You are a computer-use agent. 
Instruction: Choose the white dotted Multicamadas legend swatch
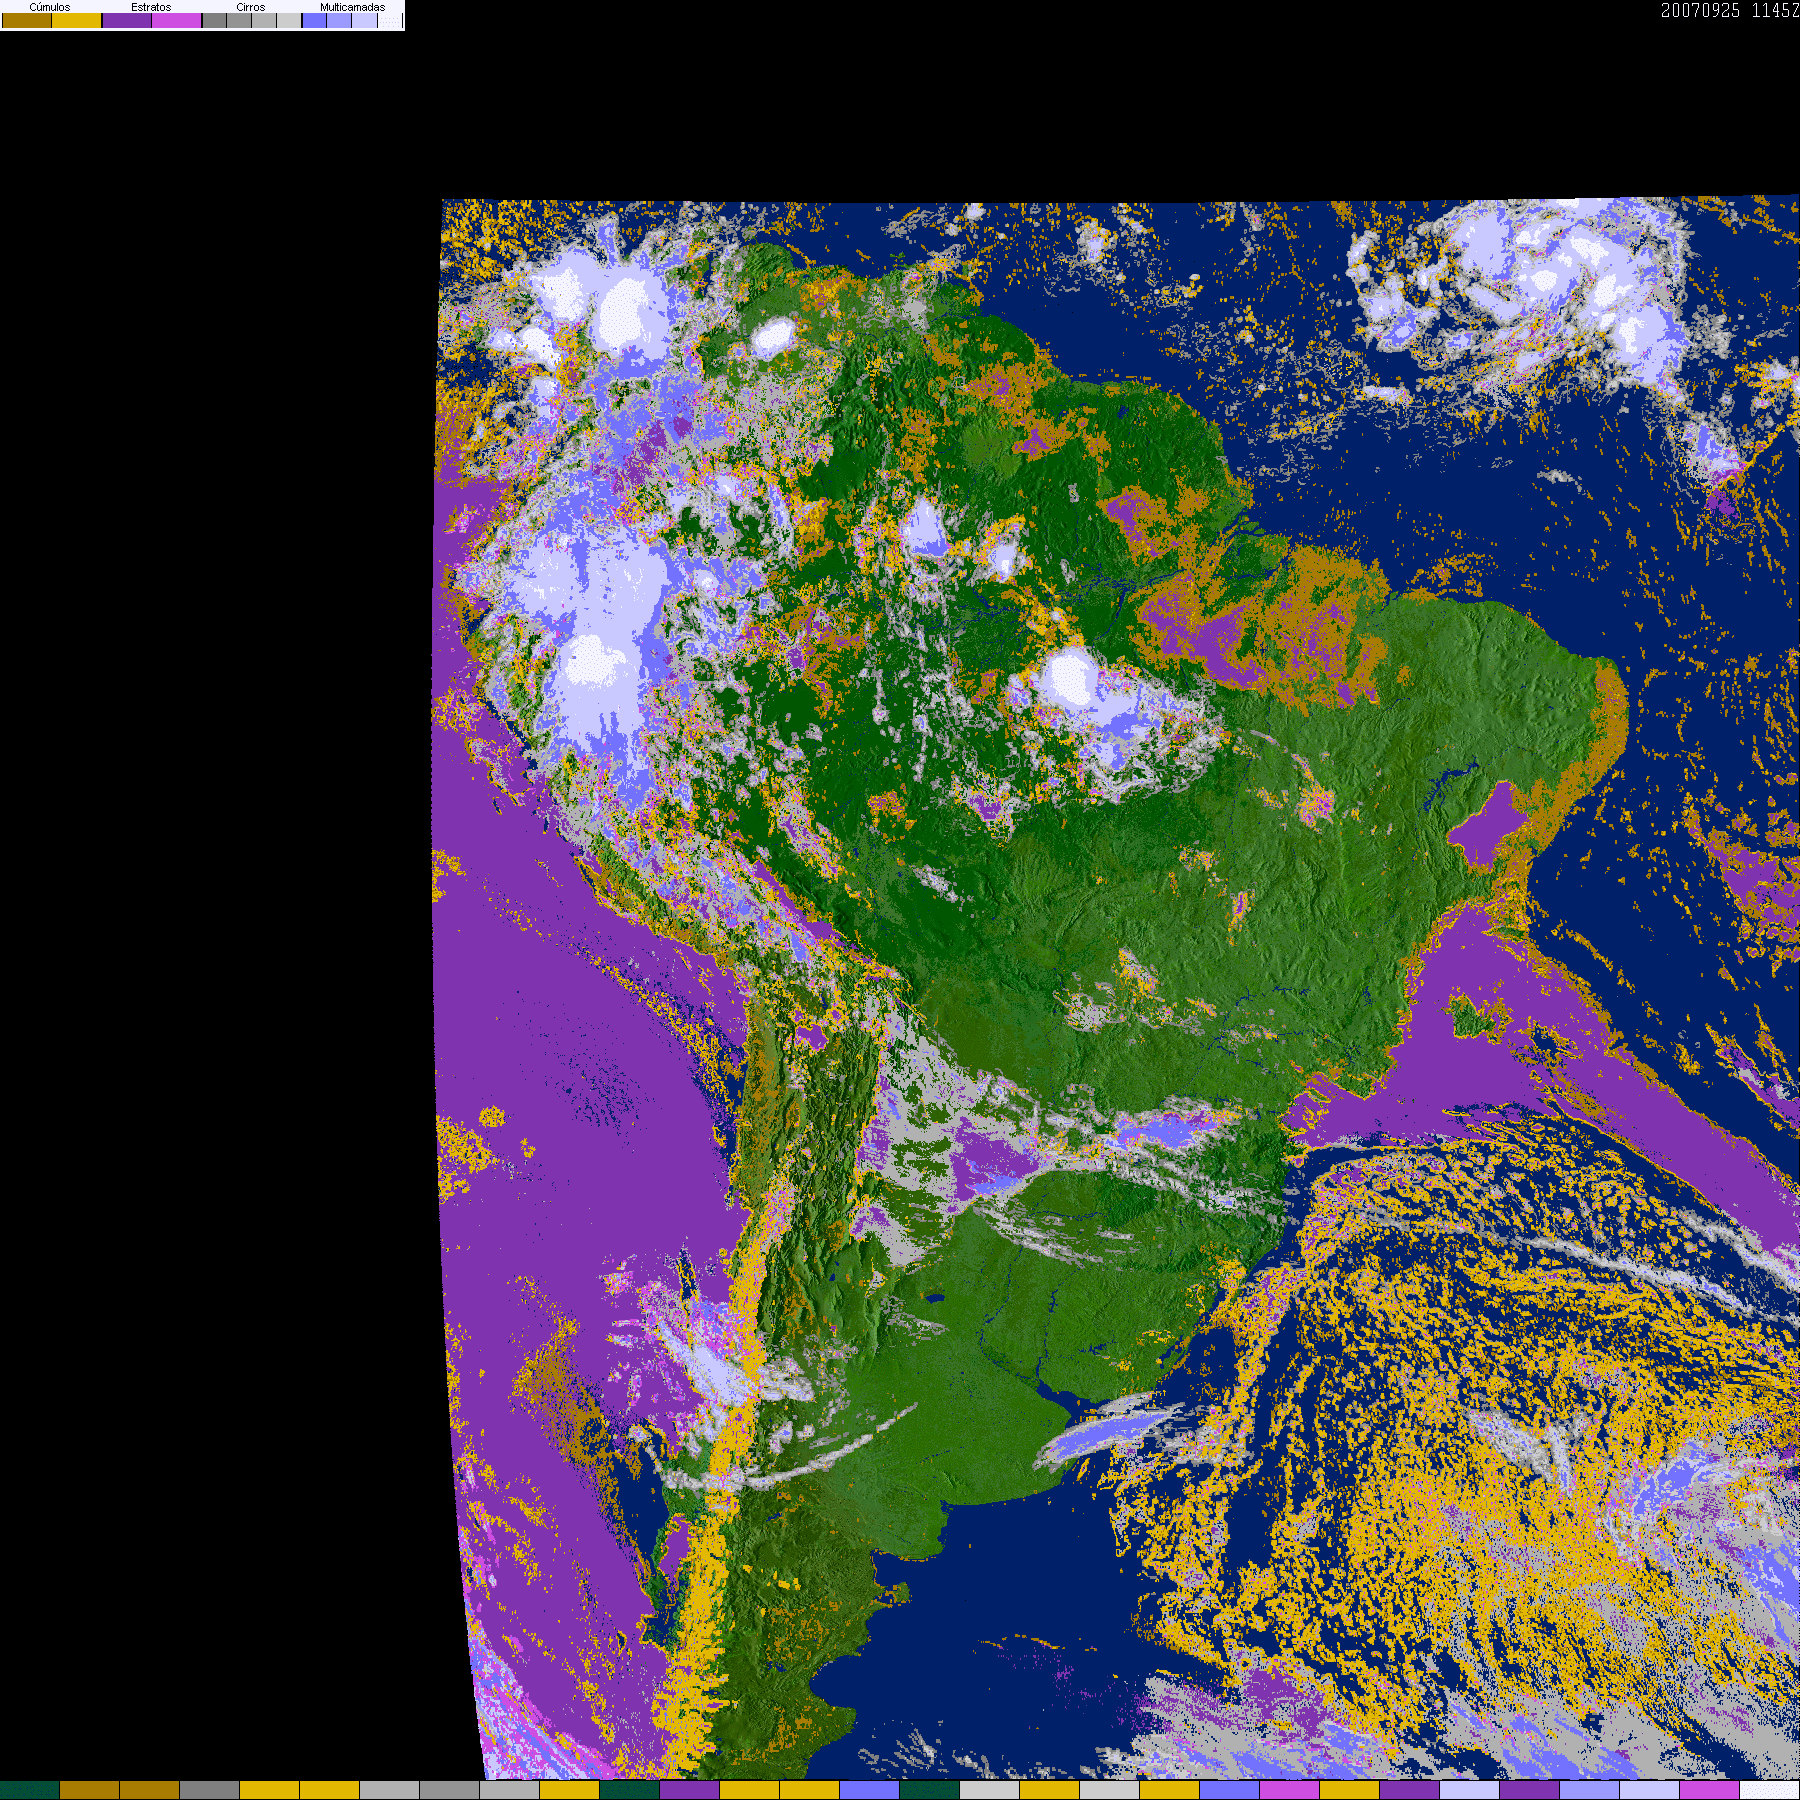pyautogui.click(x=389, y=21)
